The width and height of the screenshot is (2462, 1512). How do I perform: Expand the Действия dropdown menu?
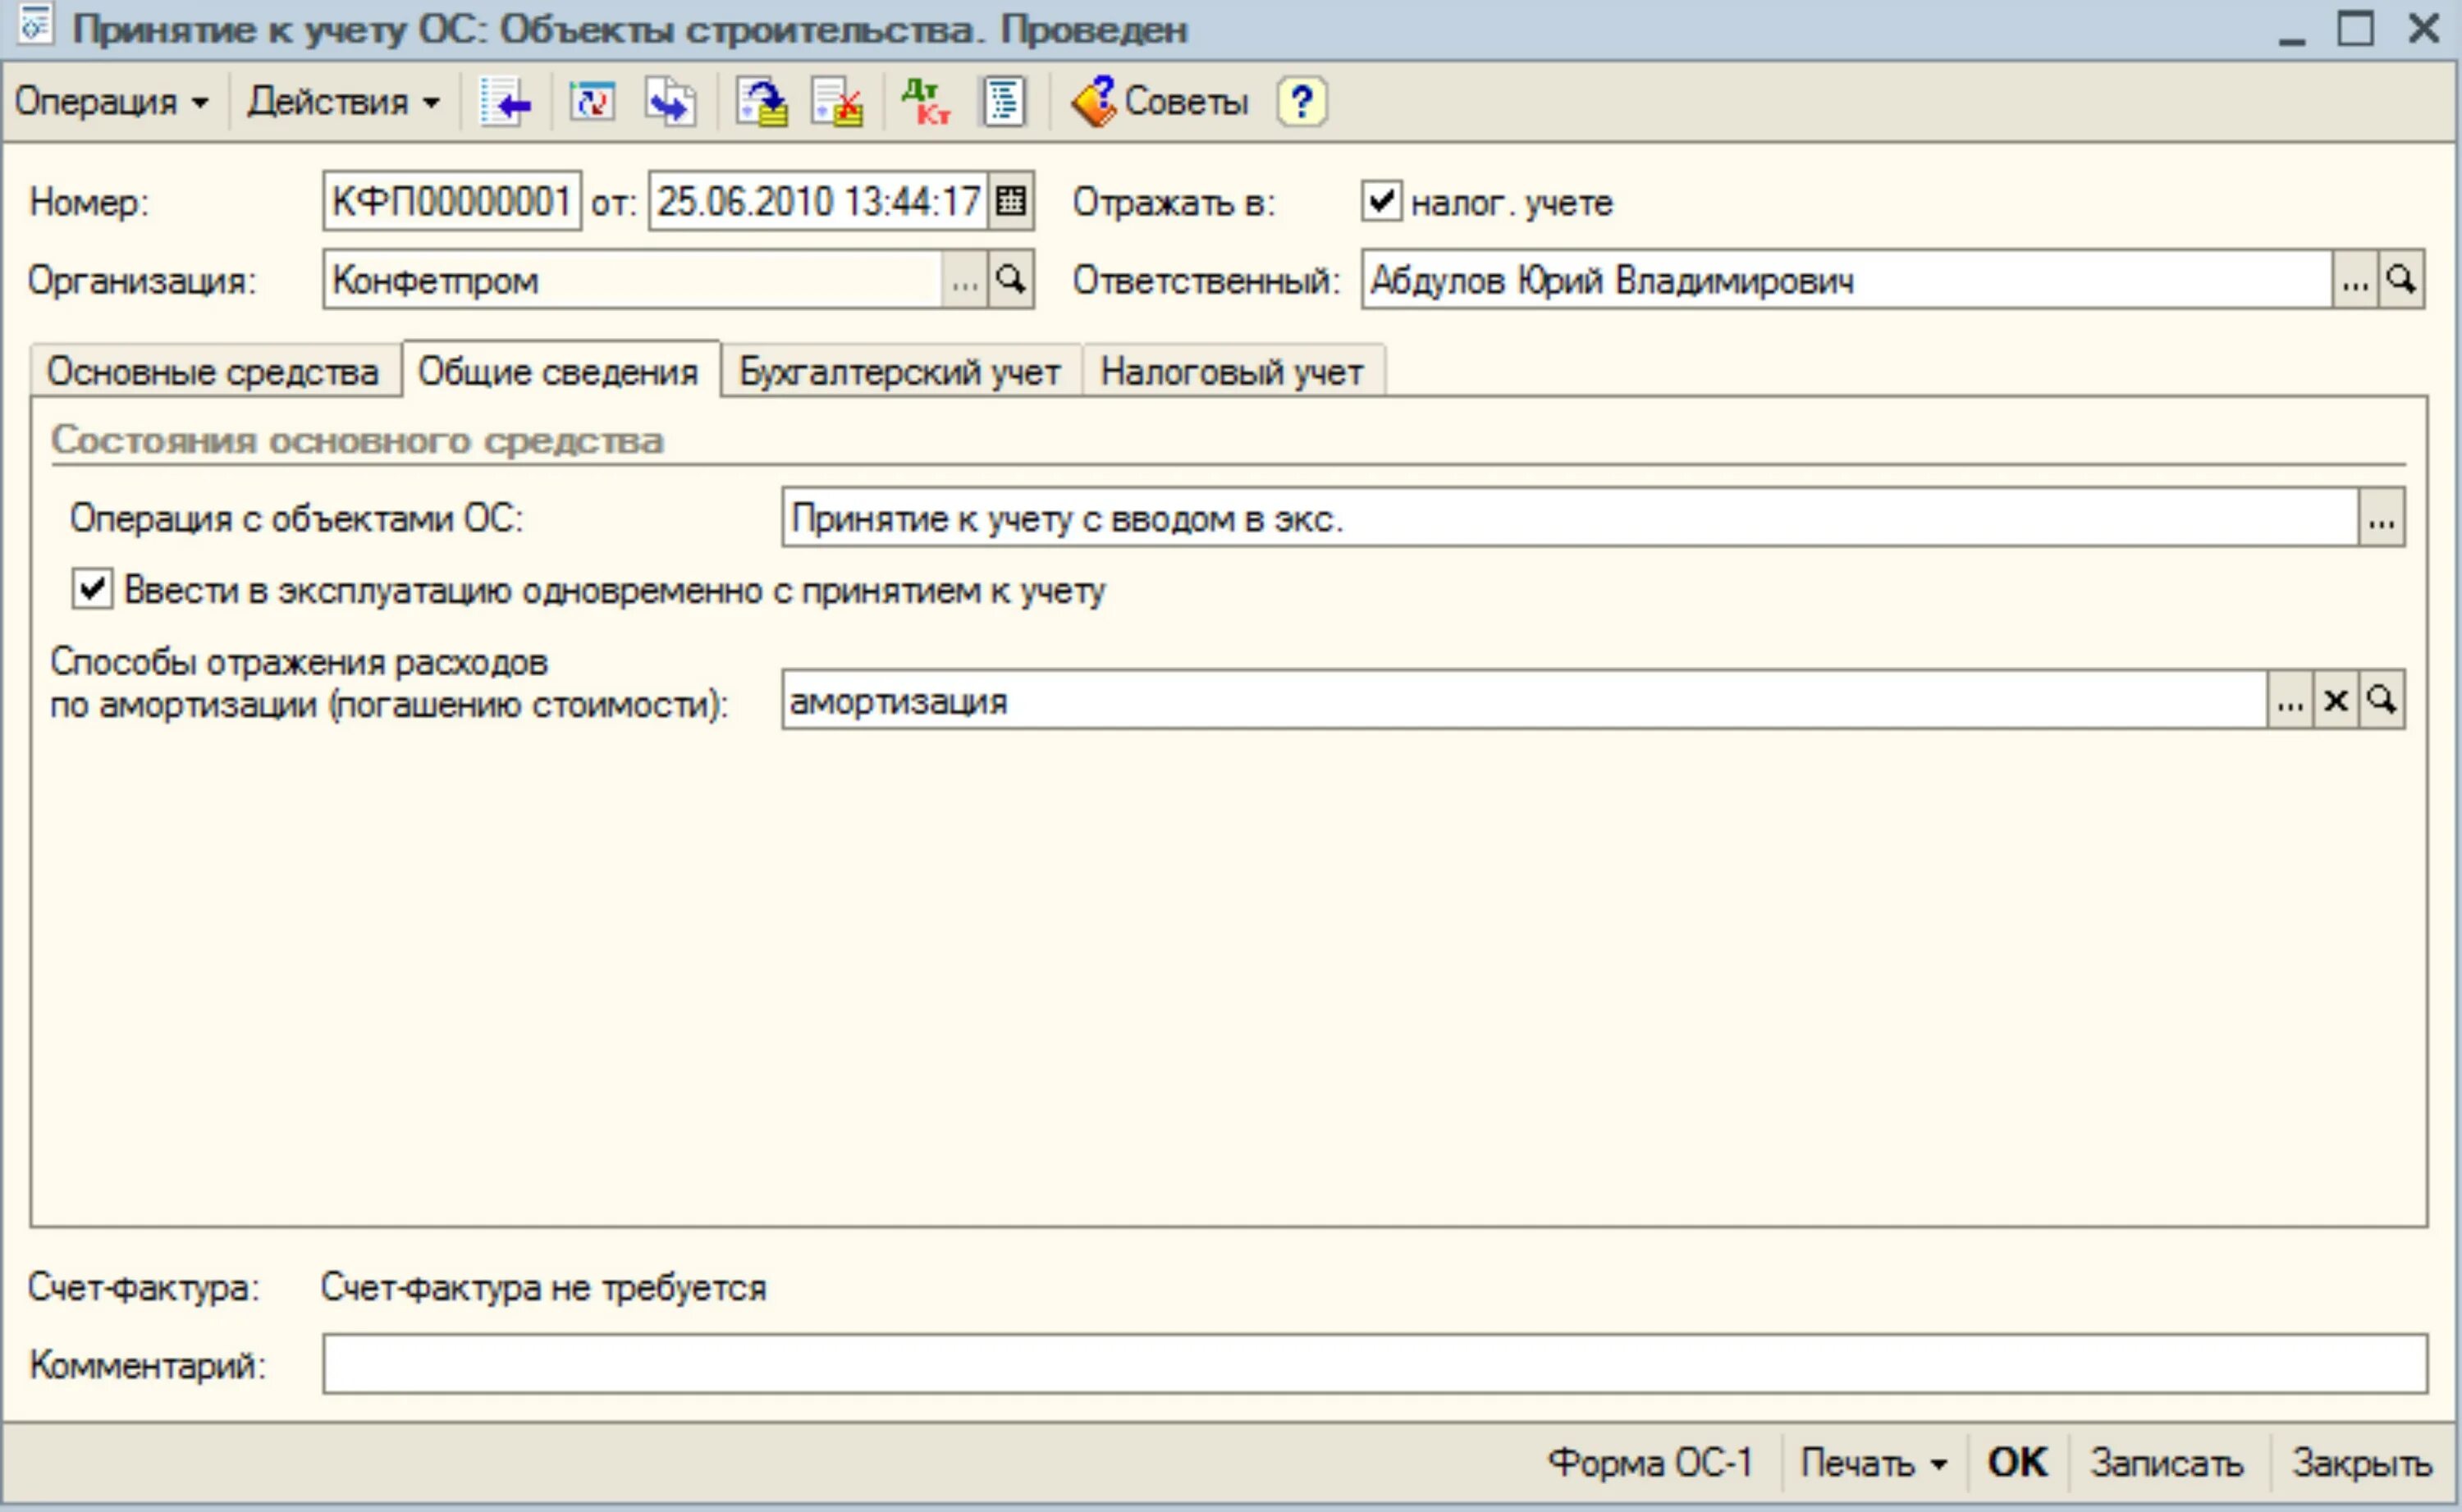(x=343, y=102)
